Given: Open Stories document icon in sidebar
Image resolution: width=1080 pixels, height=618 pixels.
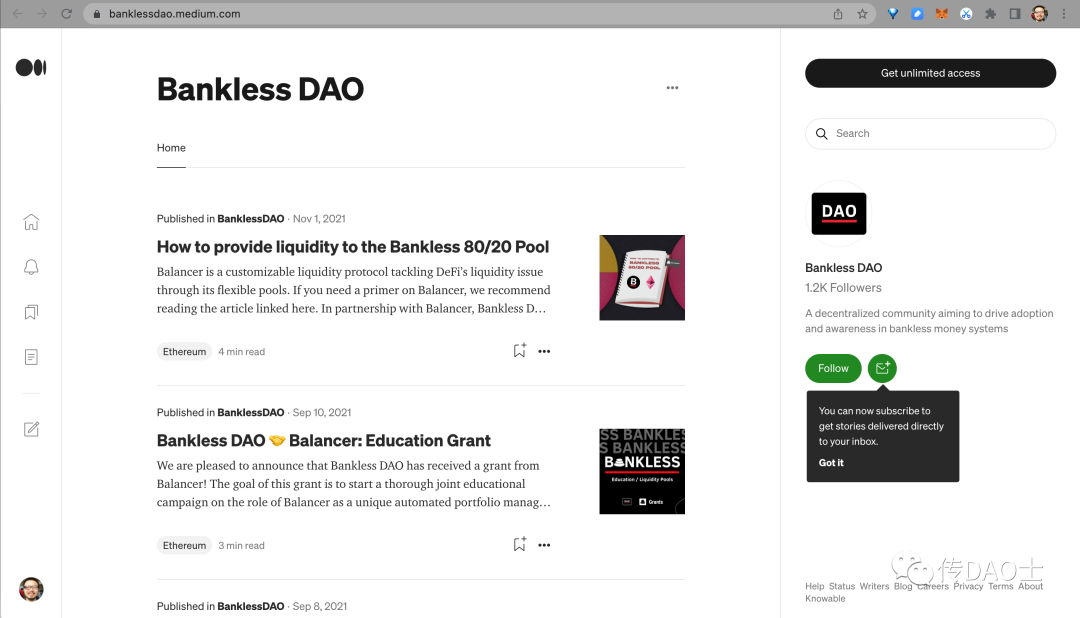Looking at the screenshot, I should click(x=31, y=357).
